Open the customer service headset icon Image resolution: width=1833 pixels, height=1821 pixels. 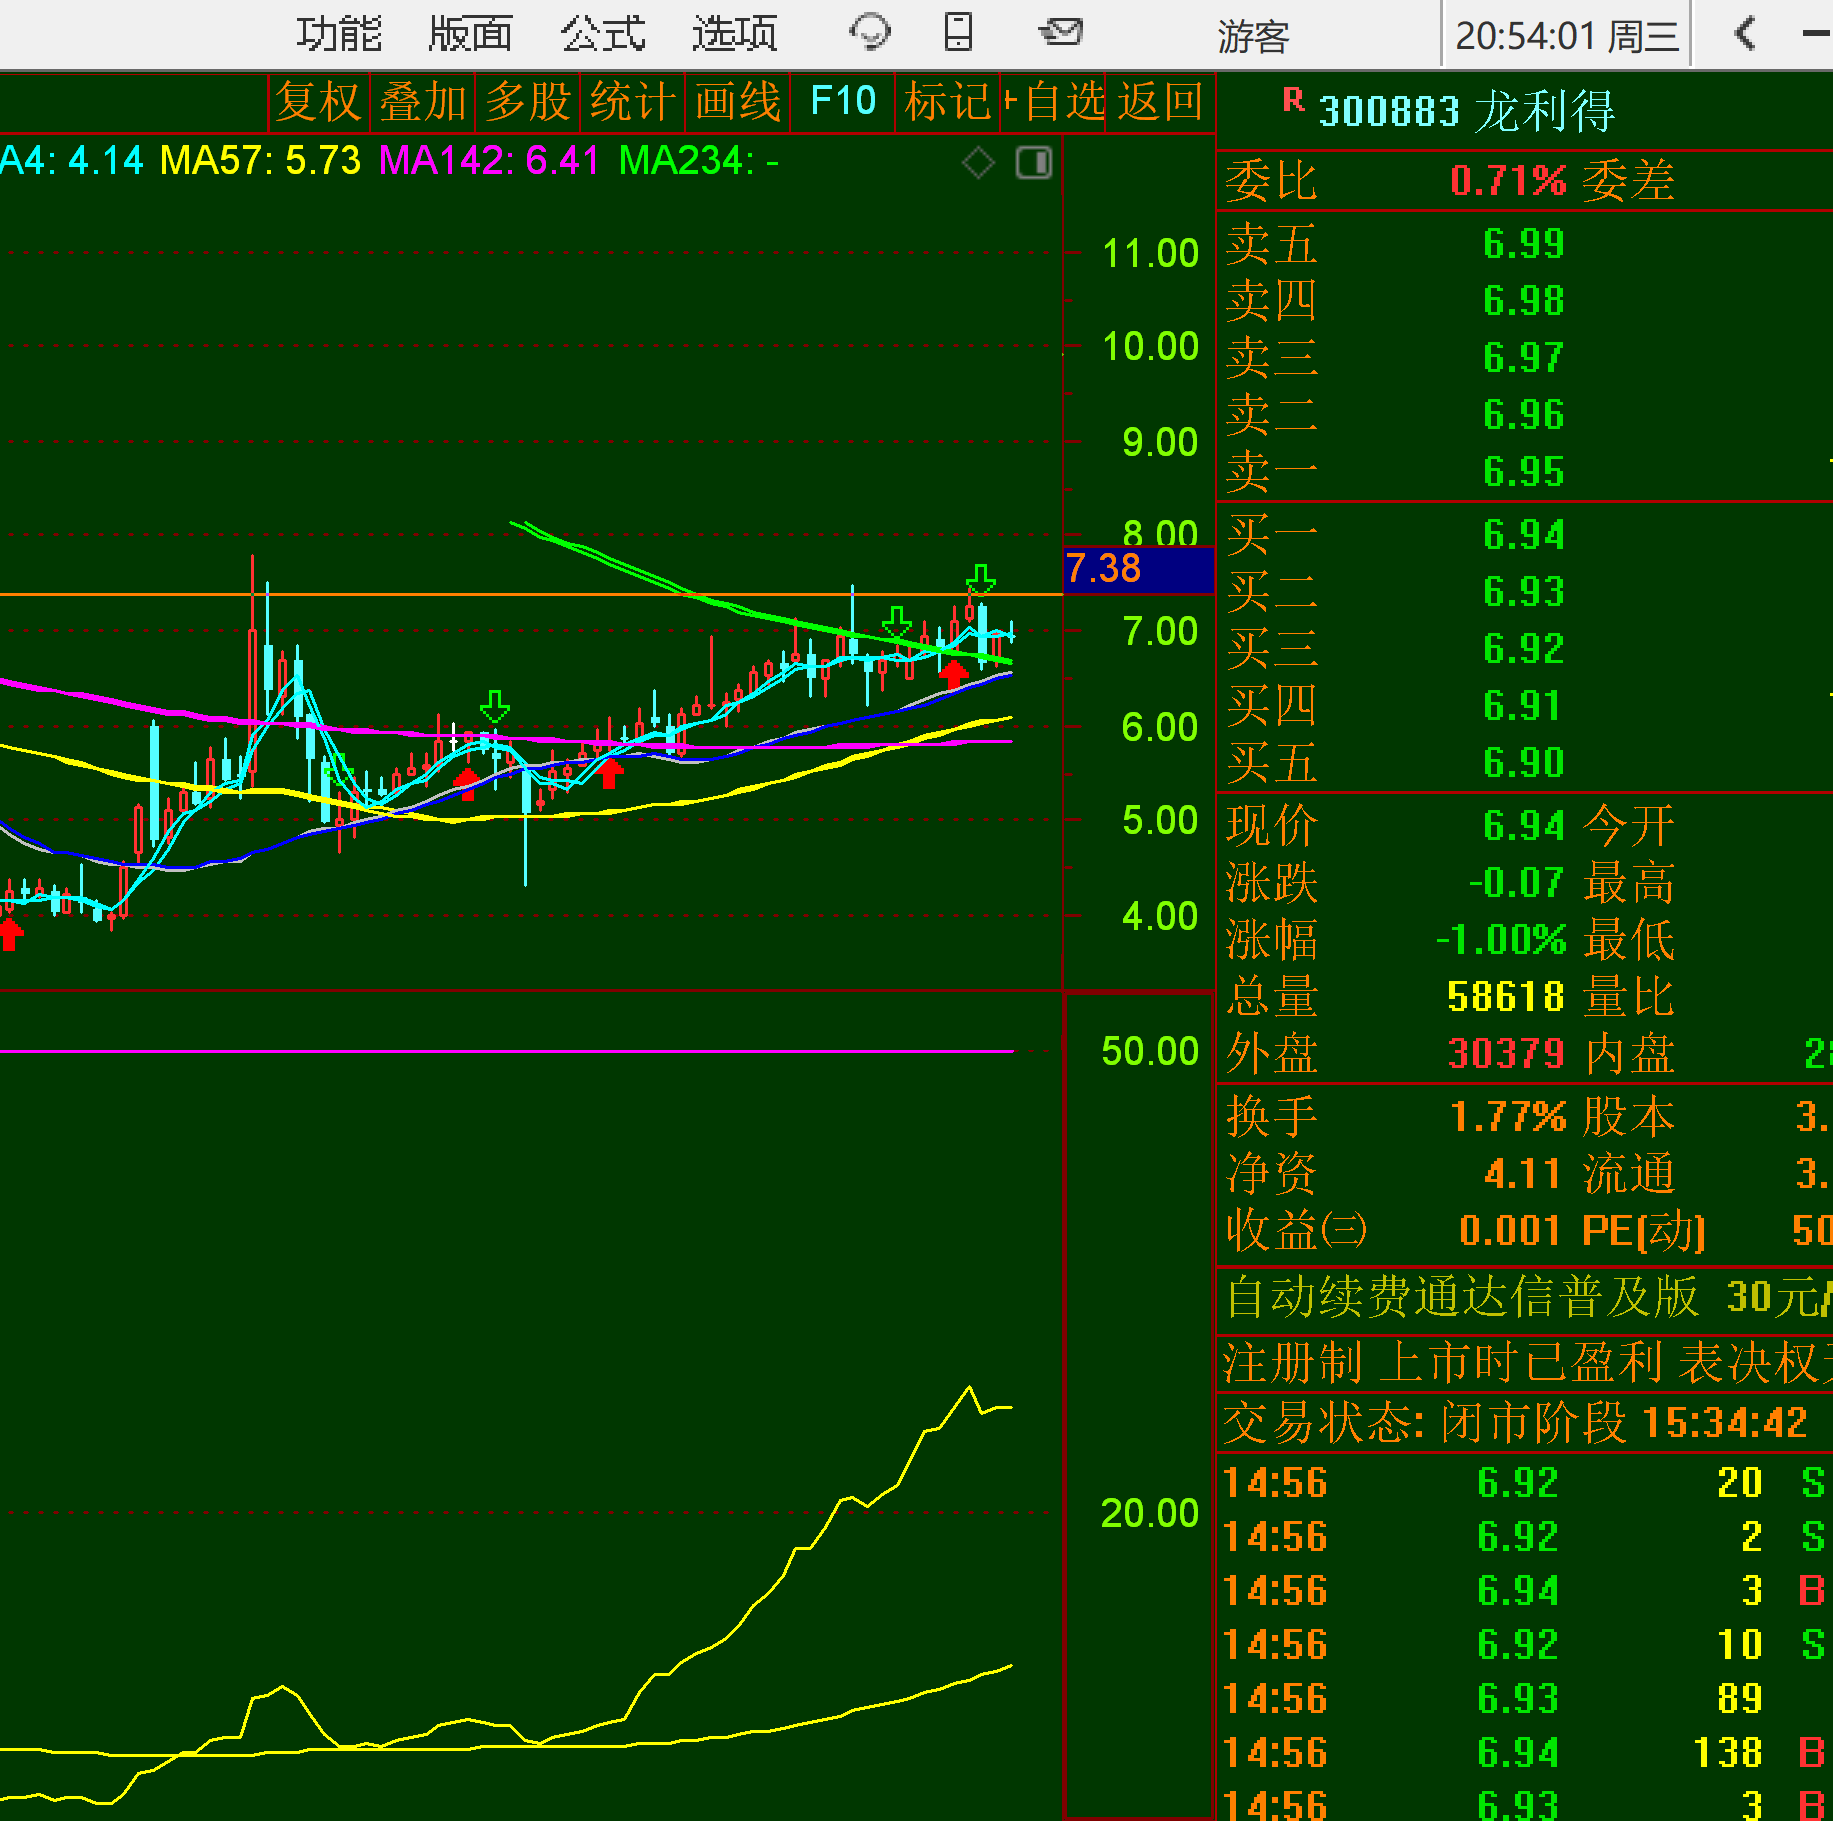[869, 32]
